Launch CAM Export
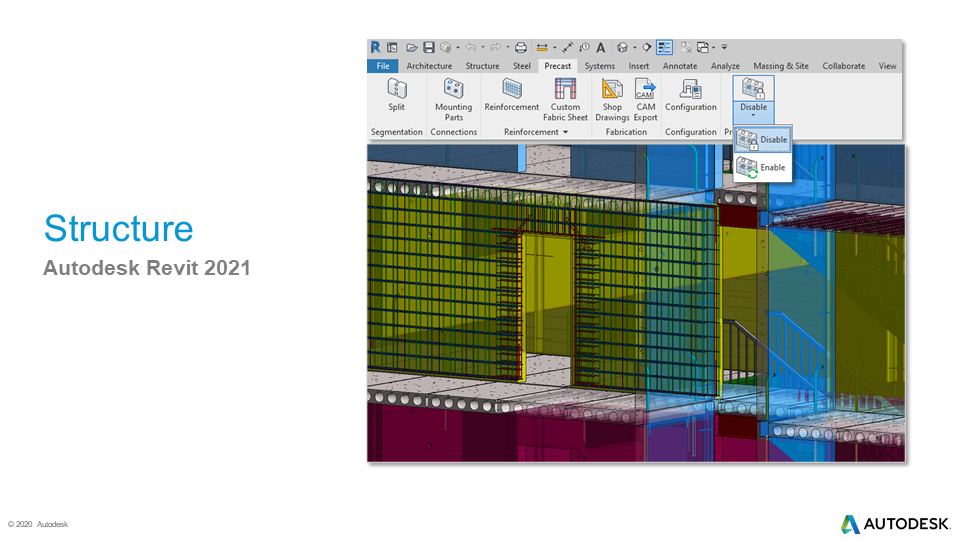Screen dimensions: 960x540 [x=645, y=98]
